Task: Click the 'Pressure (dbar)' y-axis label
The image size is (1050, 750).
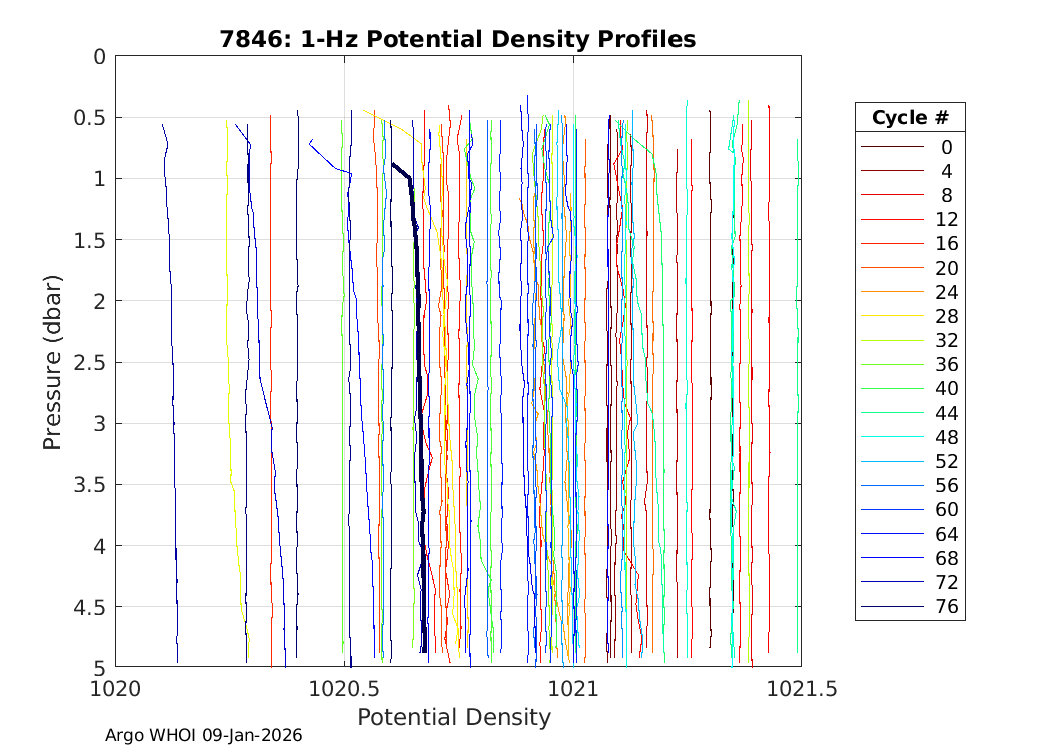Action: (x=53, y=361)
